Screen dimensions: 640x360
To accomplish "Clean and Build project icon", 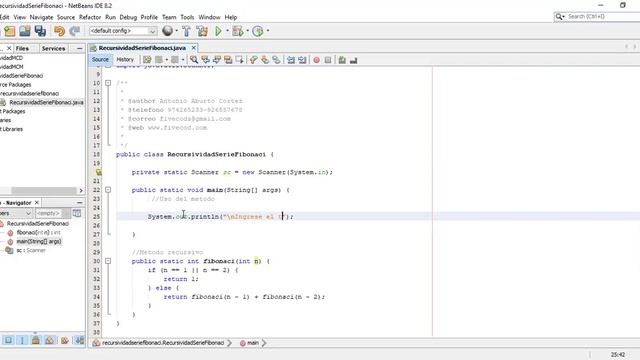I will [202, 31].
